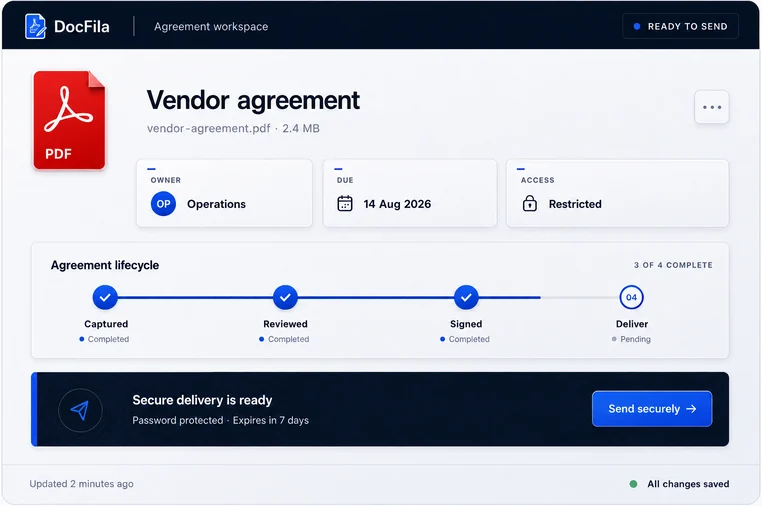Select the pending 04 Deliver step marker

click(x=631, y=297)
